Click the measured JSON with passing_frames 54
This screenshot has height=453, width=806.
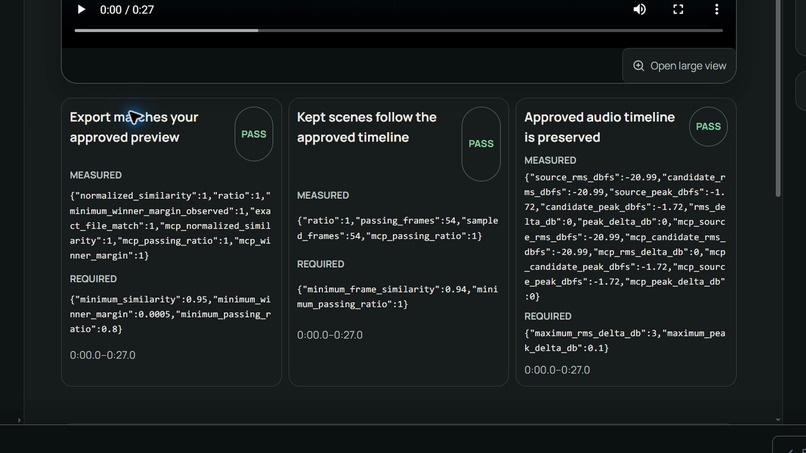[397, 228]
